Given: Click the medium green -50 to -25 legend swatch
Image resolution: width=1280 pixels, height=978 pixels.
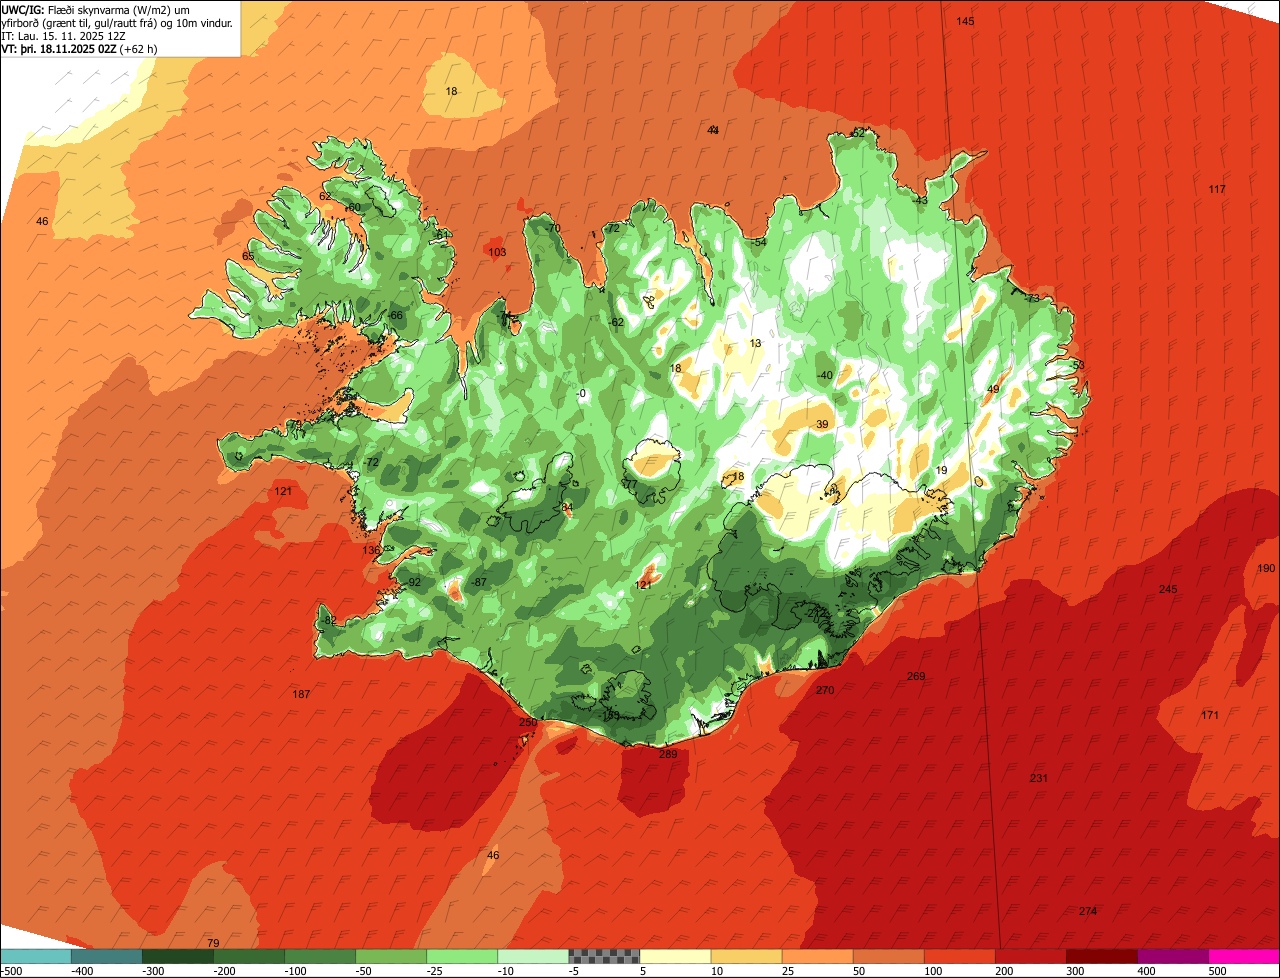Looking at the screenshot, I should [x=391, y=956].
